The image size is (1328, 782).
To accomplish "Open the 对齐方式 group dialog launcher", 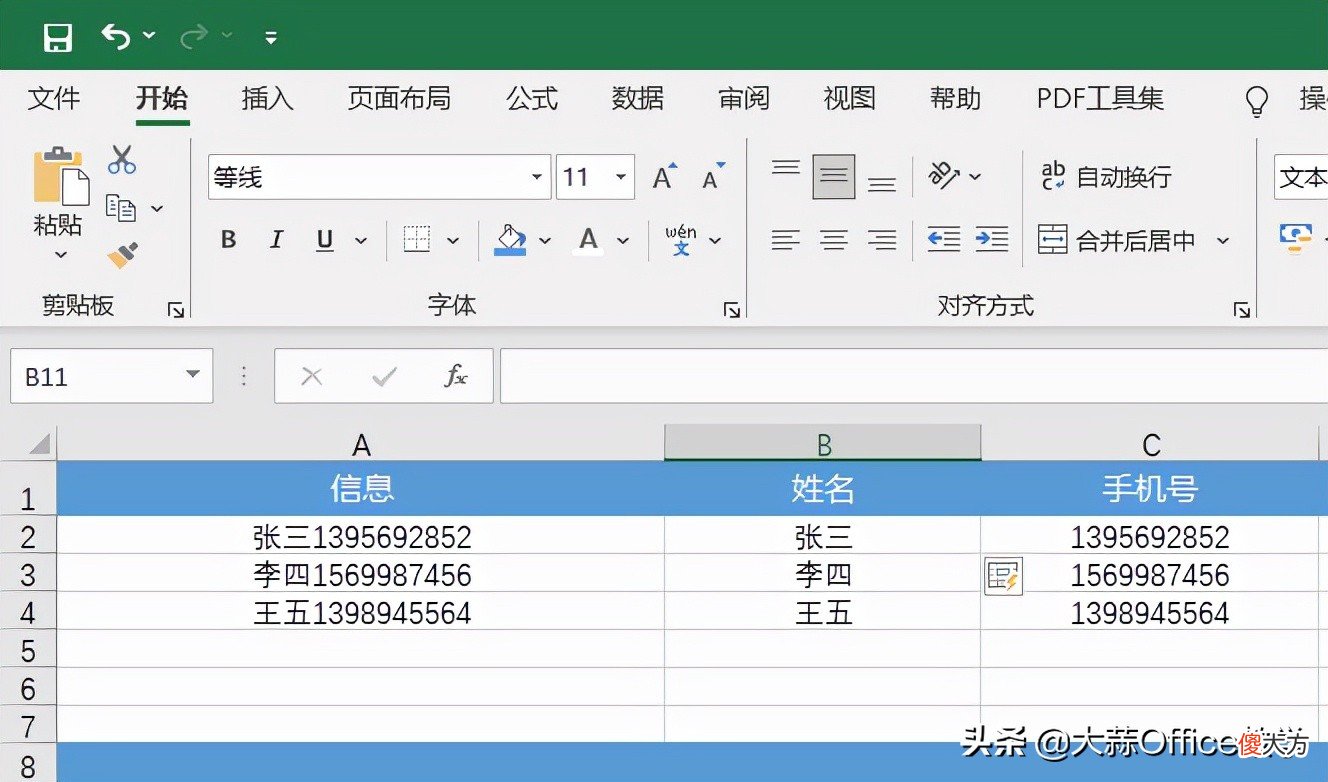I will 1241,311.
